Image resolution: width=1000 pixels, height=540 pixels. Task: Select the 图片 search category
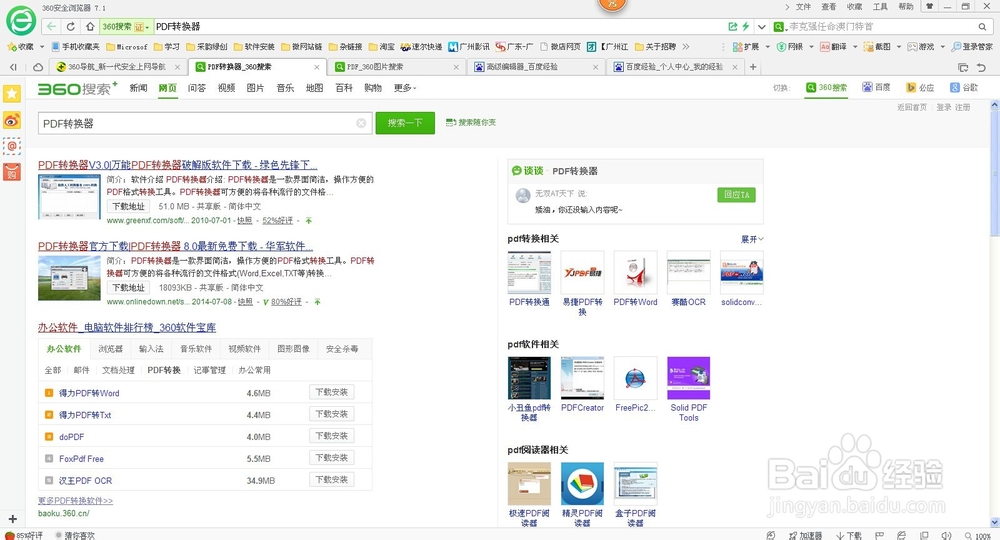pyautogui.click(x=255, y=88)
